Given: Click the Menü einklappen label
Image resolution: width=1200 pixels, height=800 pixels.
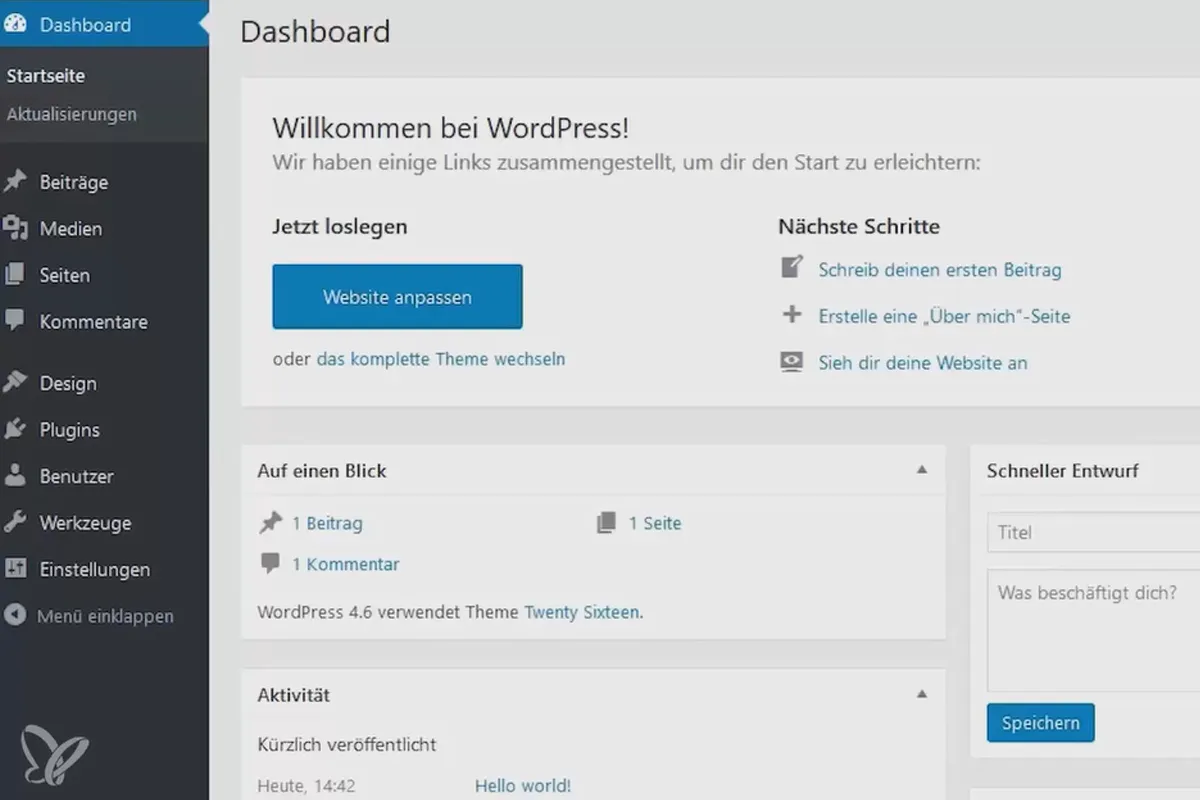Looking at the screenshot, I should tap(105, 616).
